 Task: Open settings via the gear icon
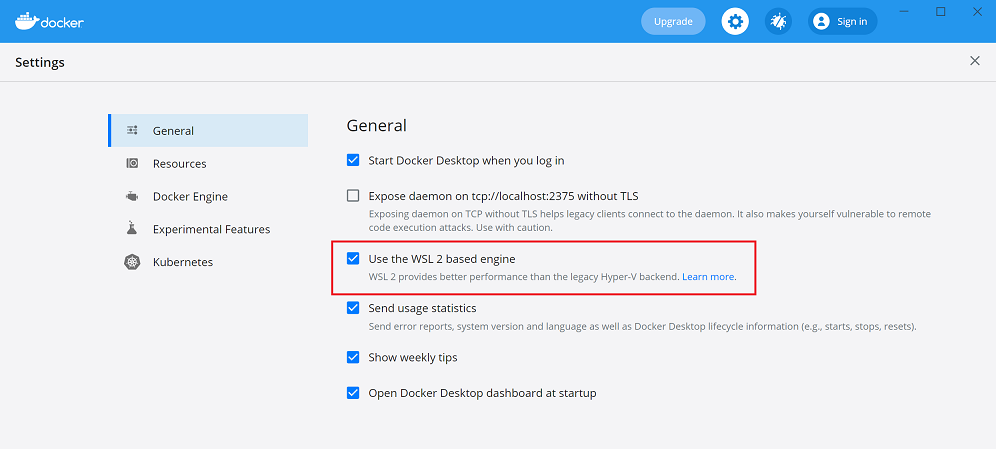pyautogui.click(x=735, y=22)
